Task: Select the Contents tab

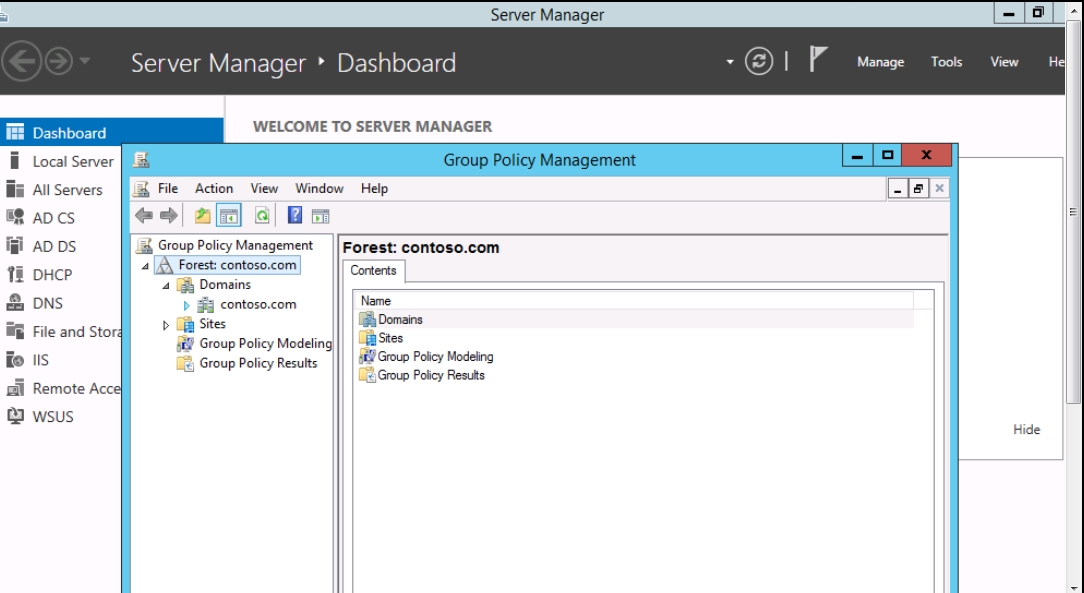Action: coord(373,271)
